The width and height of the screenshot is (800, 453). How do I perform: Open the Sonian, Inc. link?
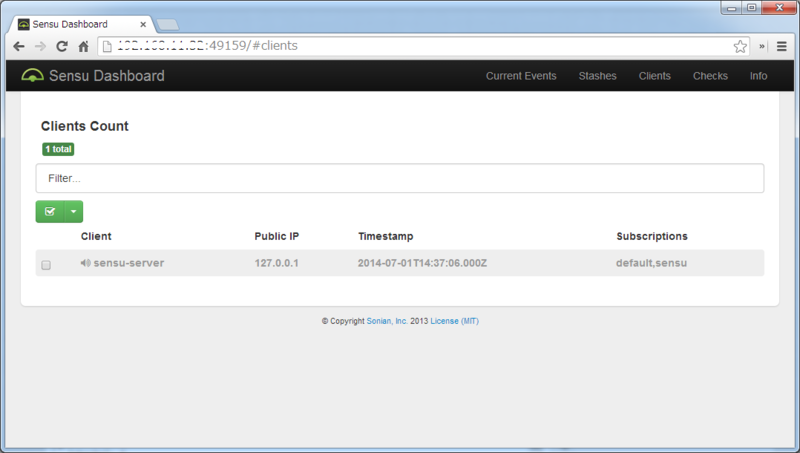[387, 321]
